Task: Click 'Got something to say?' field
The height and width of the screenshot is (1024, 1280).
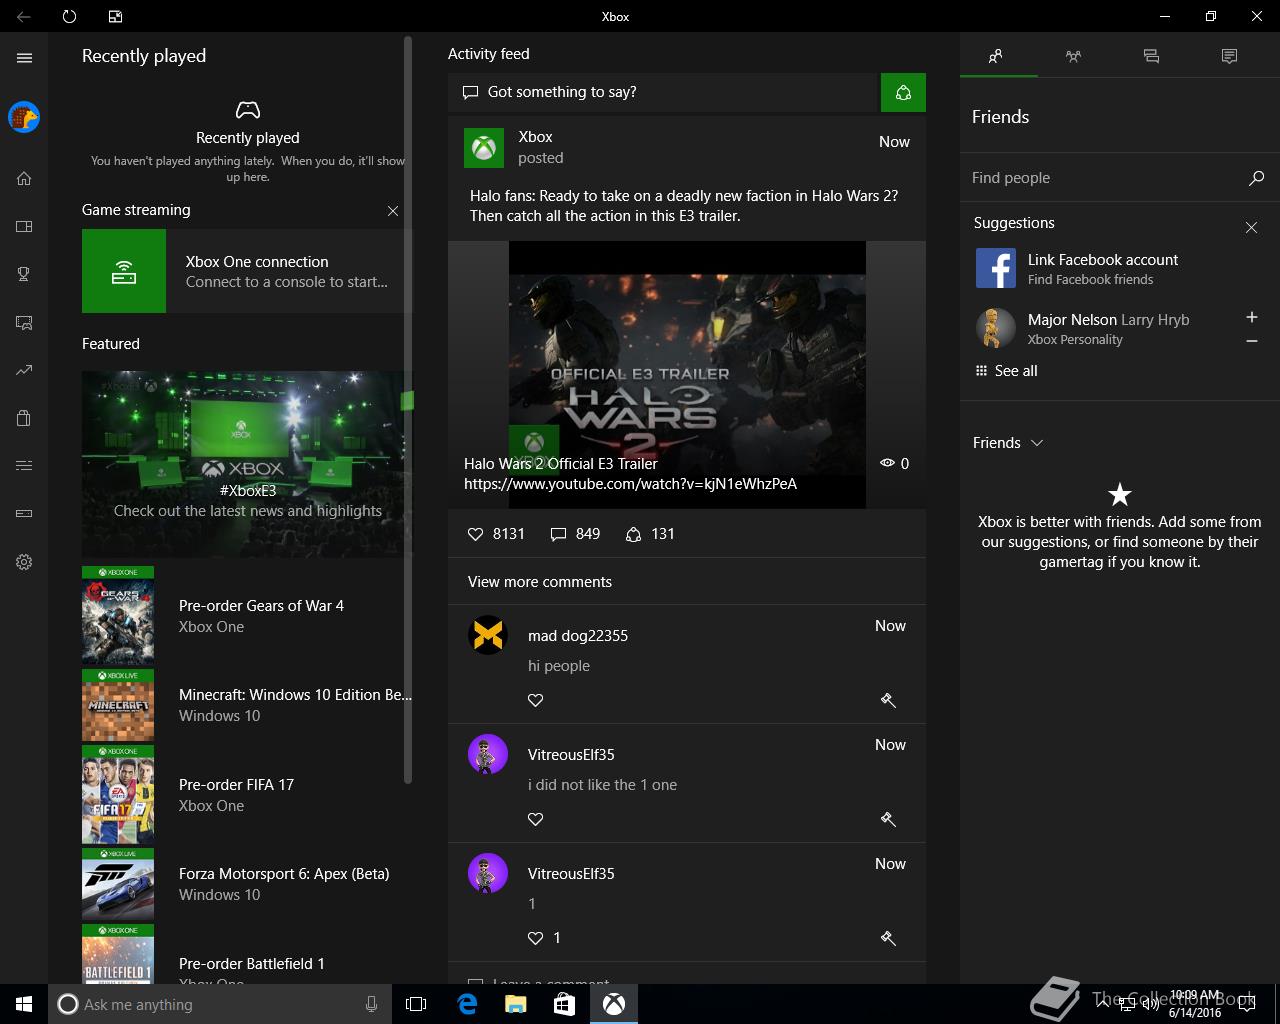Action: pos(664,92)
